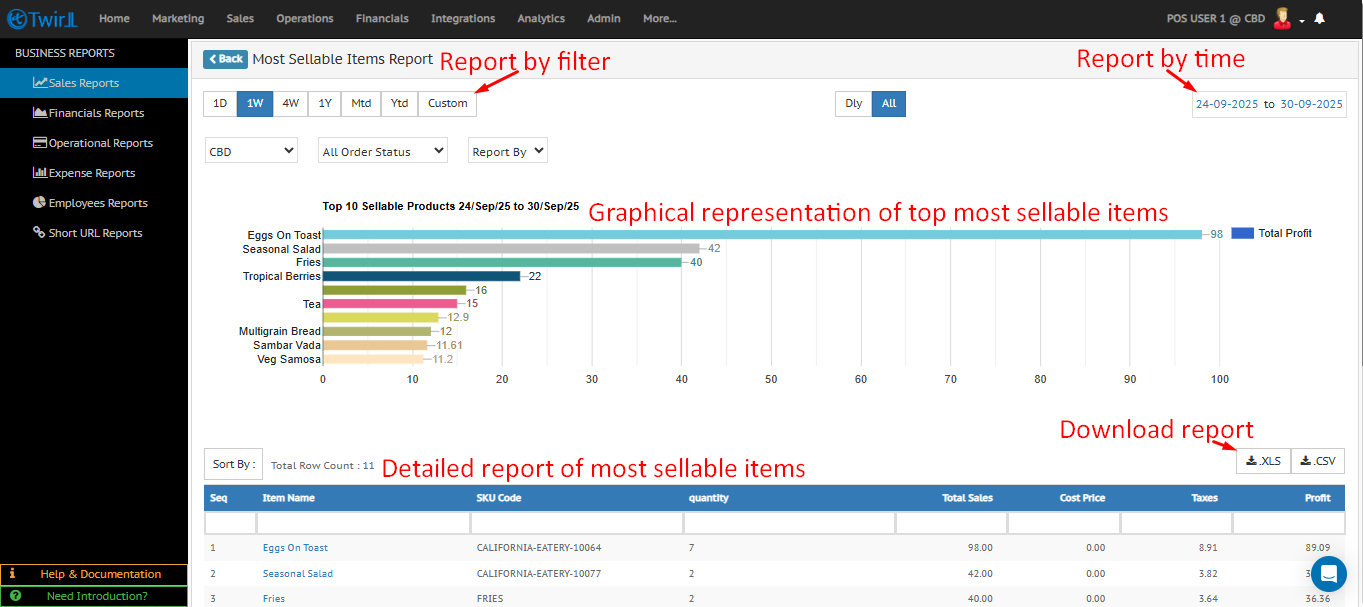Open the notification bell icon

coord(1320,18)
